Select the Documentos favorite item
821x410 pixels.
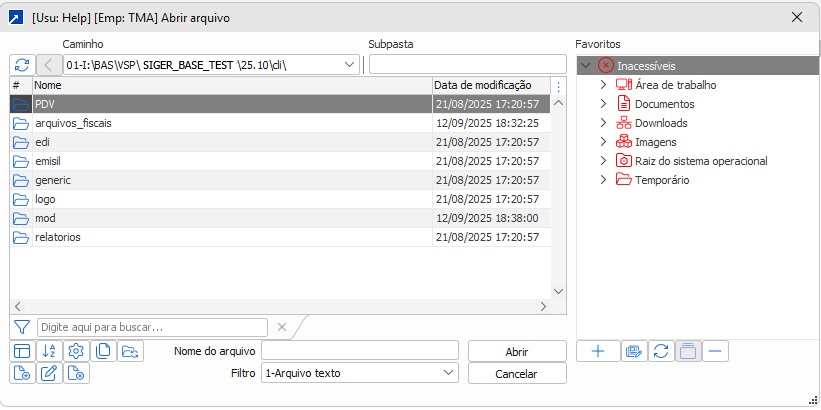pyautogui.click(x=664, y=104)
